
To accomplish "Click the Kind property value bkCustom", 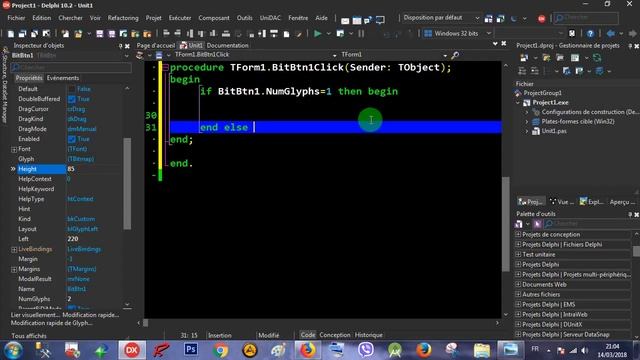I will 81,219.
